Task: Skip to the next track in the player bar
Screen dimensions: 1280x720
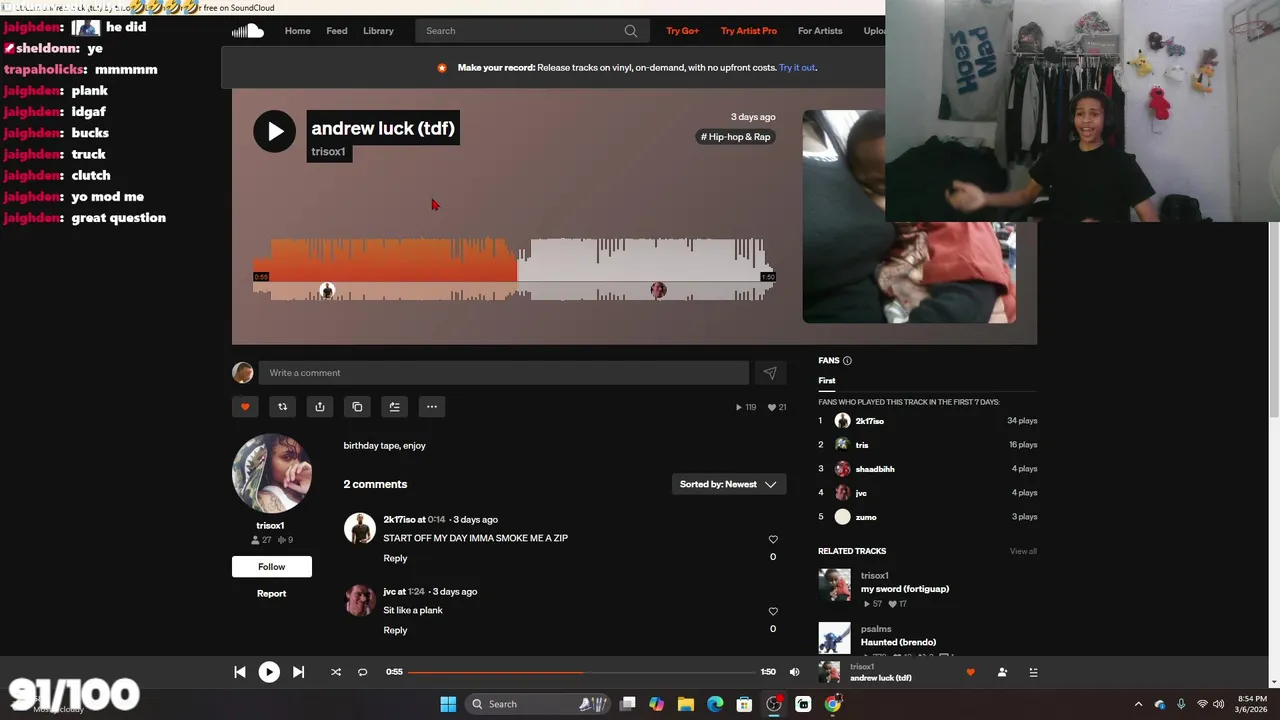Action: pyautogui.click(x=298, y=672)
